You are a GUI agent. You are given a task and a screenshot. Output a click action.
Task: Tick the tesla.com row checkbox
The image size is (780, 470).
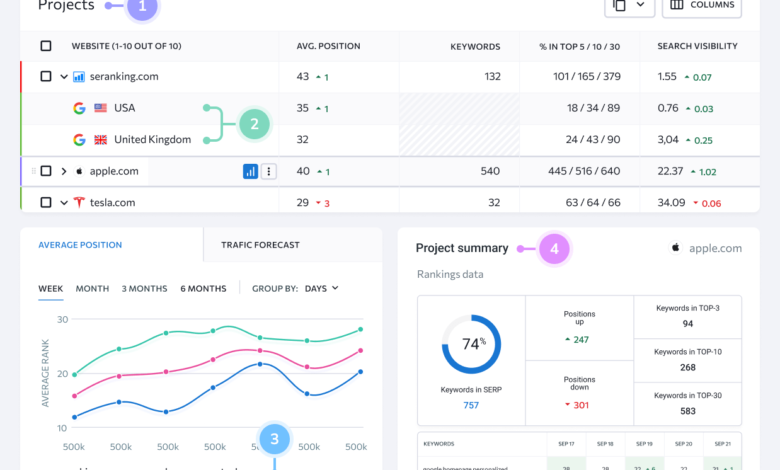tap(46, 202)
